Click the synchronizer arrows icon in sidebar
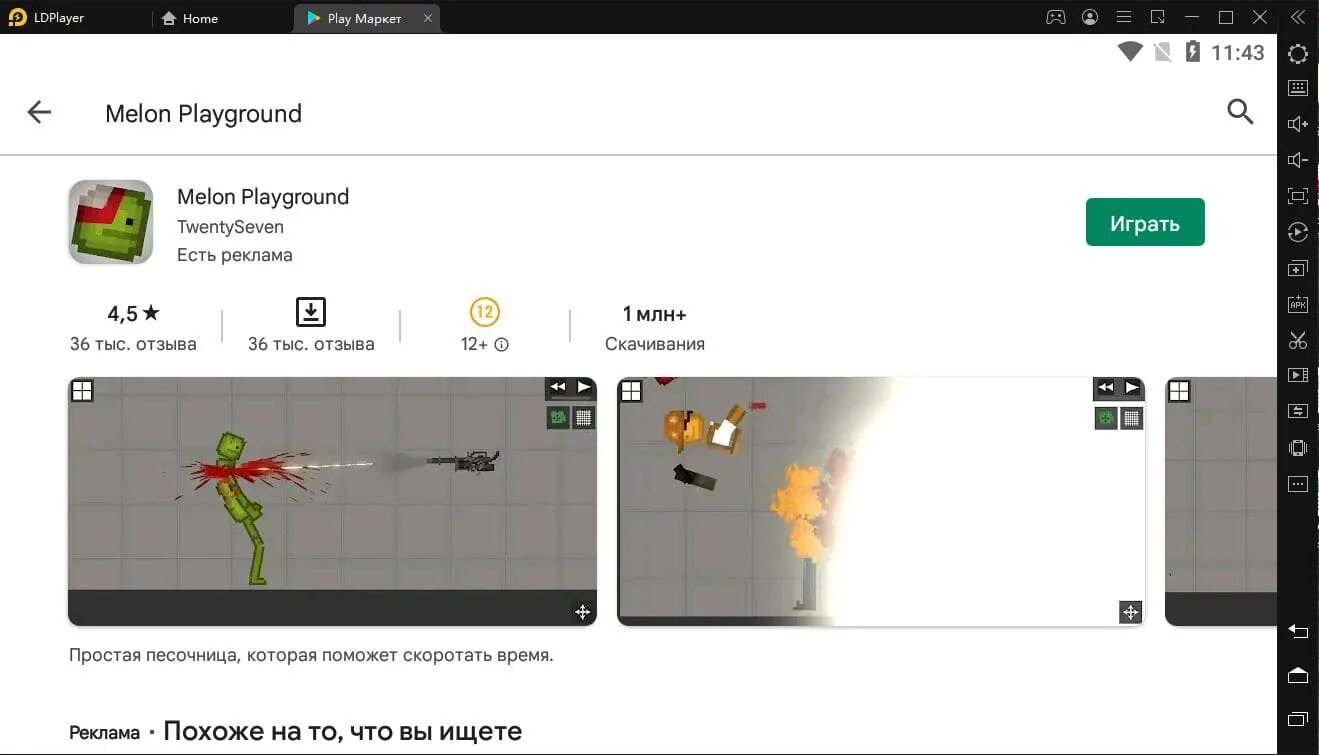This screenshot has width=1319, height=755. (1298, 411)
